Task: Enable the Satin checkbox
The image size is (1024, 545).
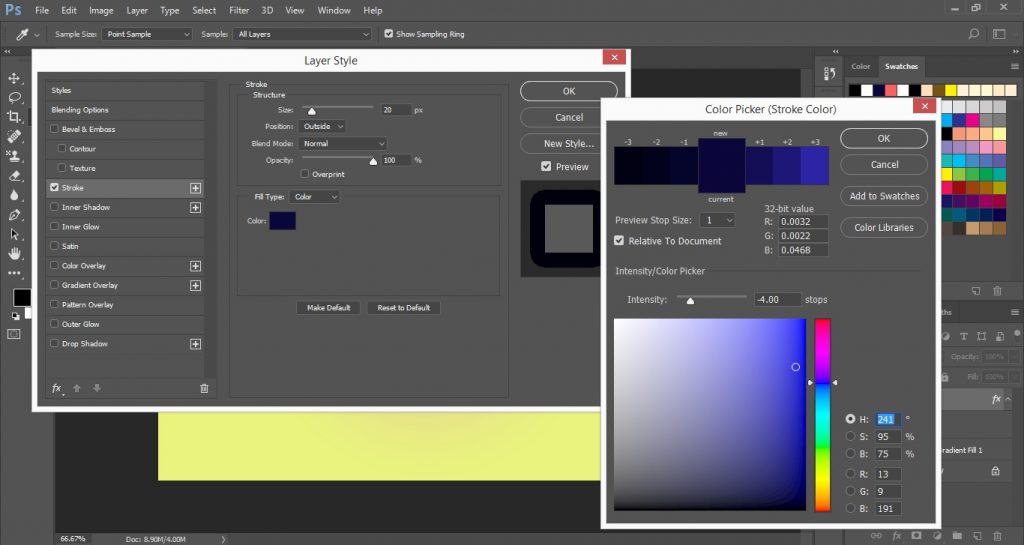Action: (54, 246)
